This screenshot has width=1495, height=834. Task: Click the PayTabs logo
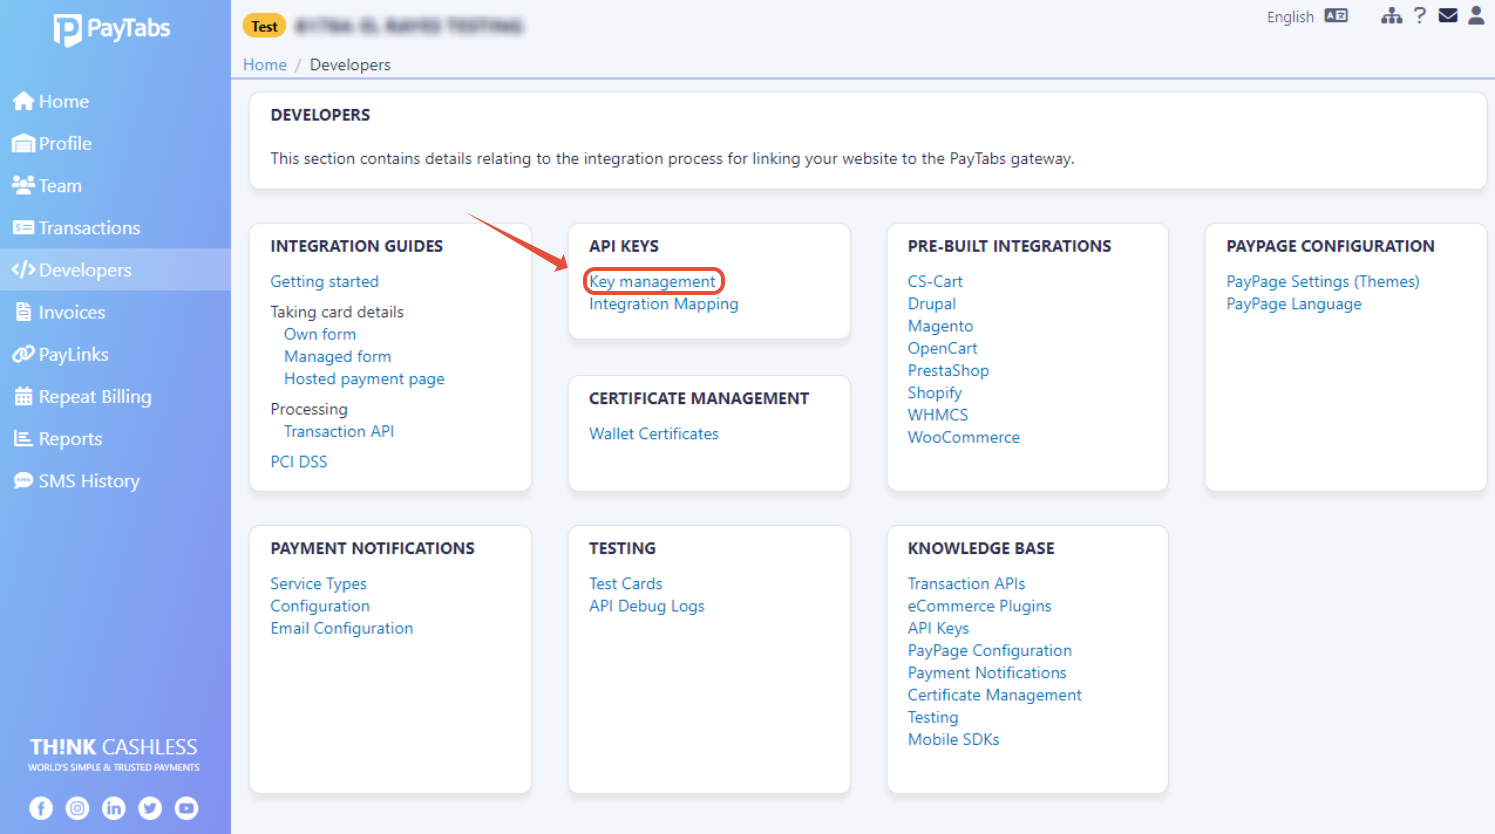(x=112, y=29)
